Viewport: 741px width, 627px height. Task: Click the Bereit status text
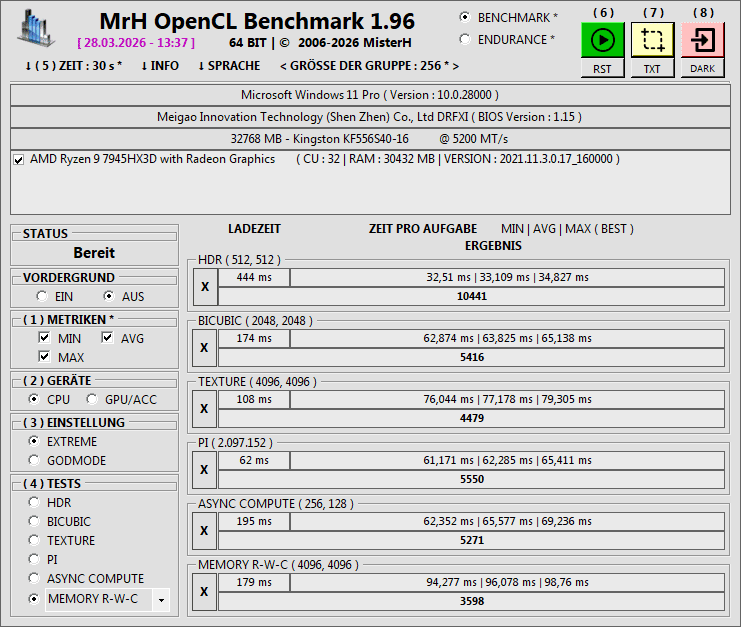[94, 253]
